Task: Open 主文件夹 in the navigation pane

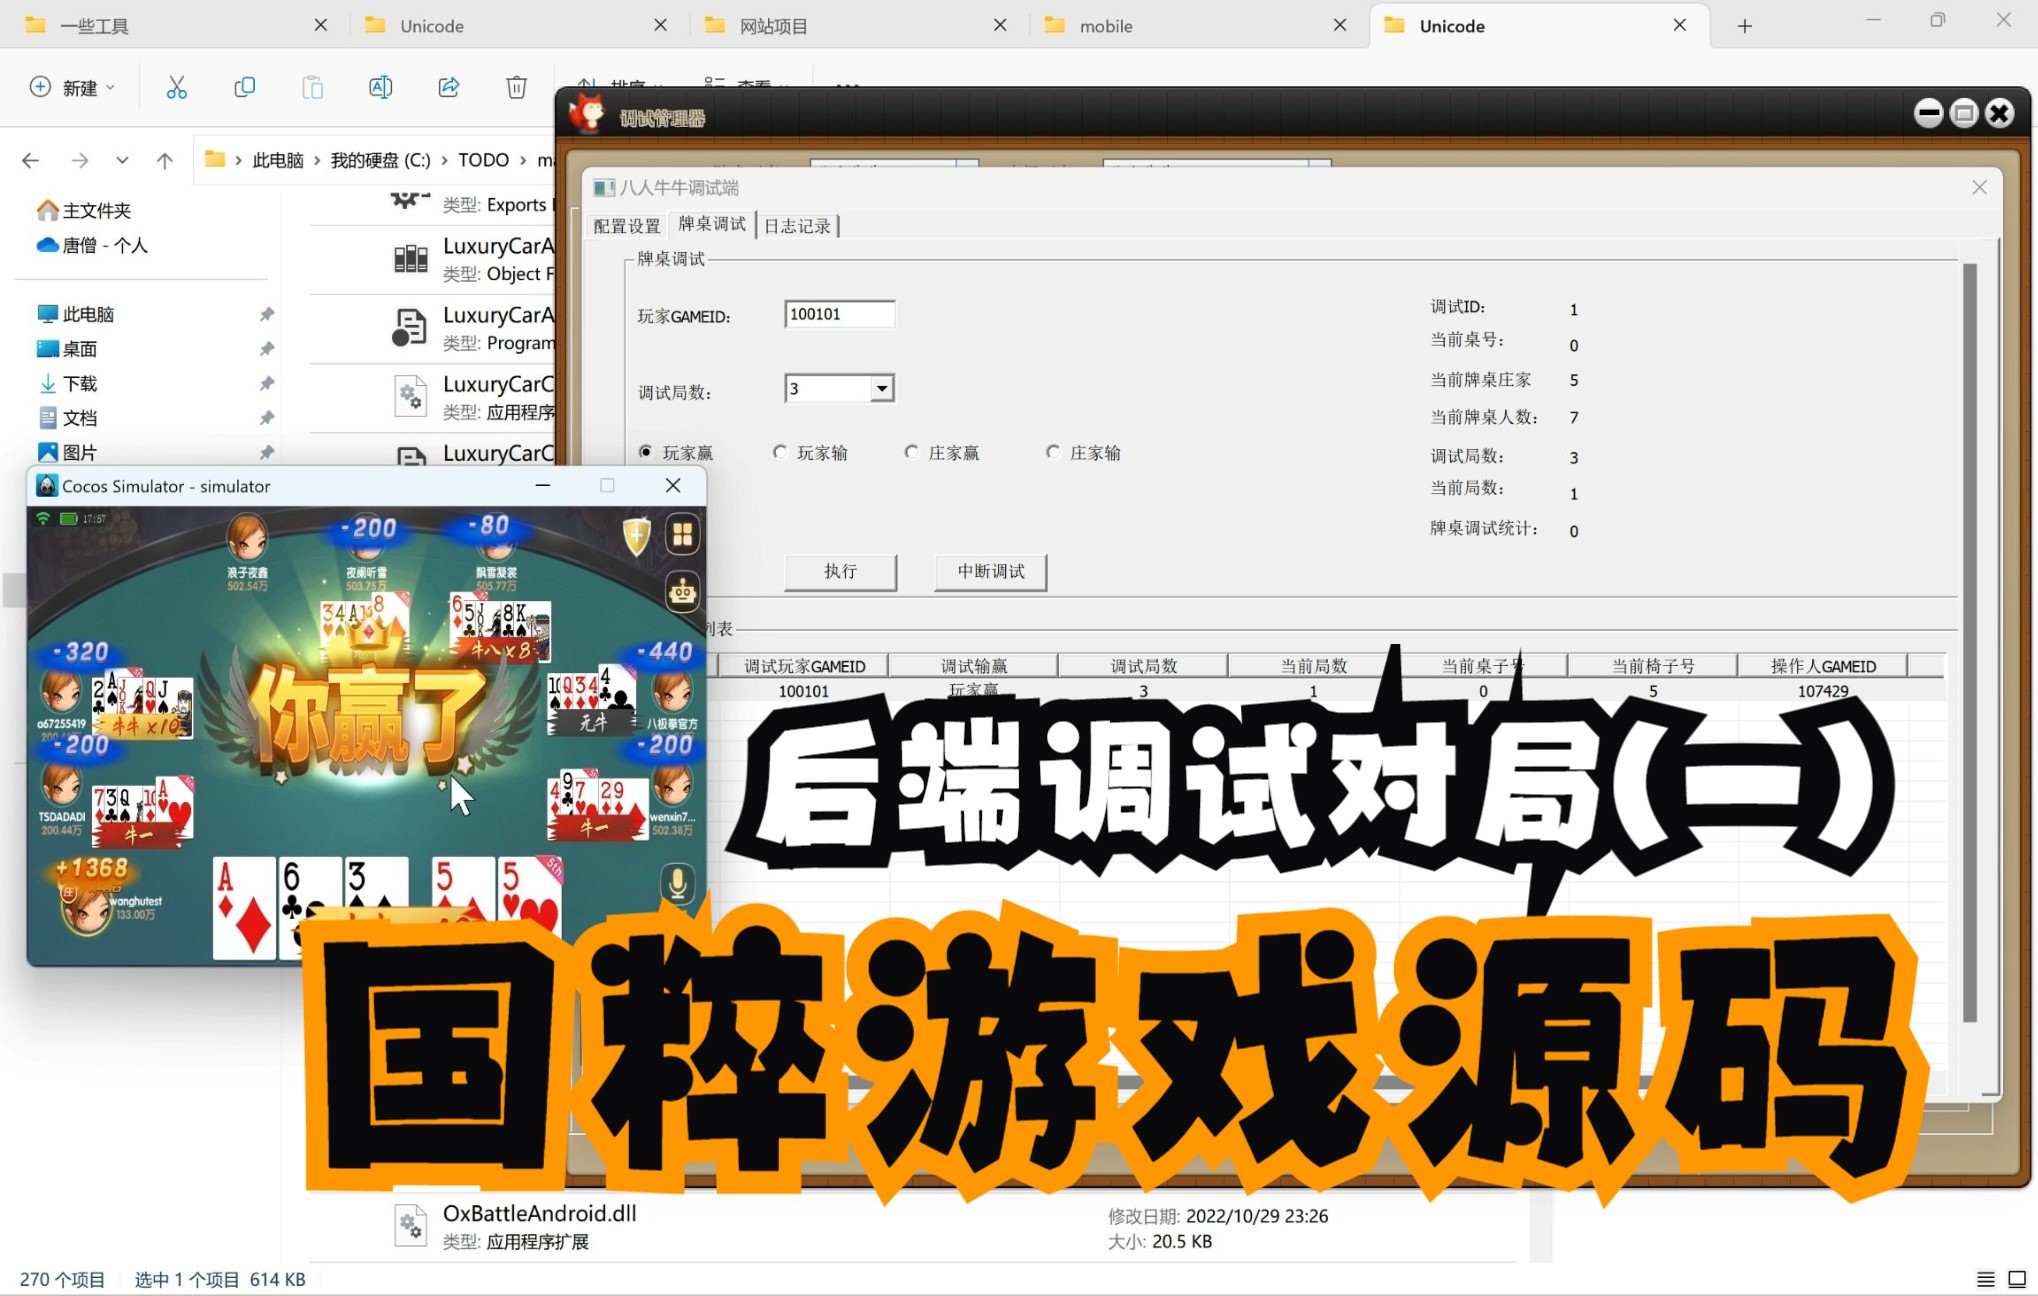Action: point(84,210)
